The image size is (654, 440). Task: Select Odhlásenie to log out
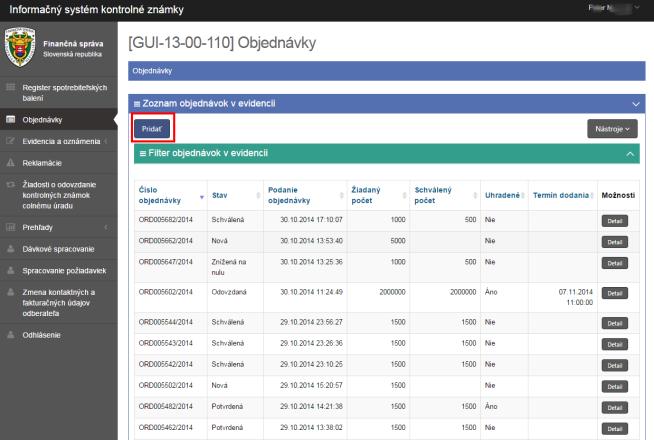59,335
